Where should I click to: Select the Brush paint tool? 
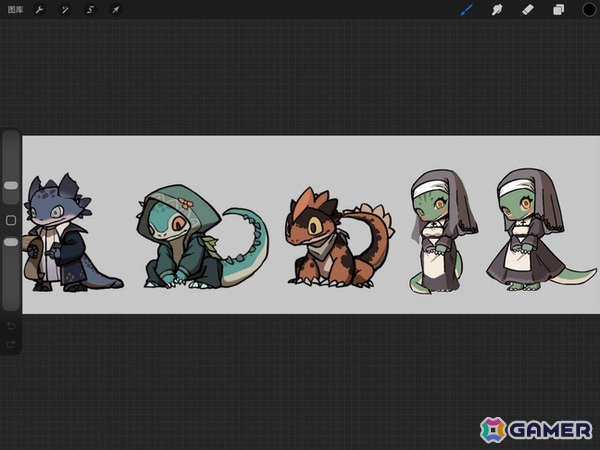(x=466, y=10)
